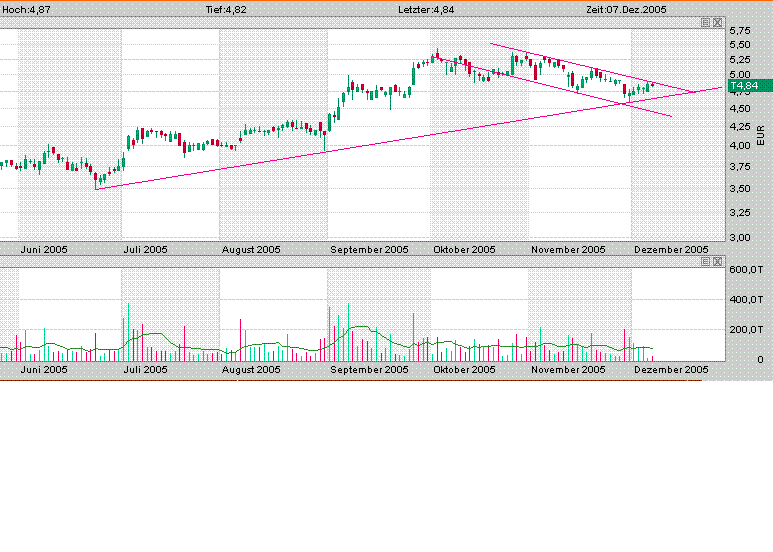The height and width of the screenshot is (552, 773).
Task: Click the 5,25 price axis label
Action: (739, 60)
